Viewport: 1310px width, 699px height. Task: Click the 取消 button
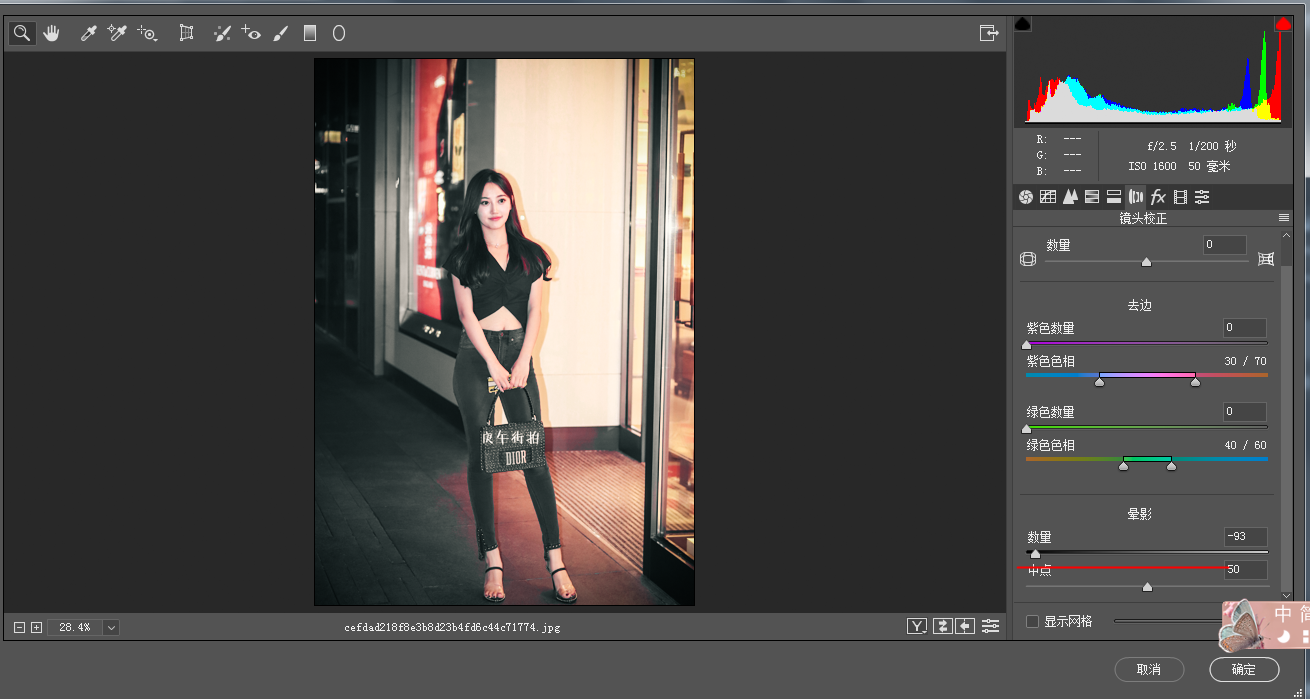1149,669
